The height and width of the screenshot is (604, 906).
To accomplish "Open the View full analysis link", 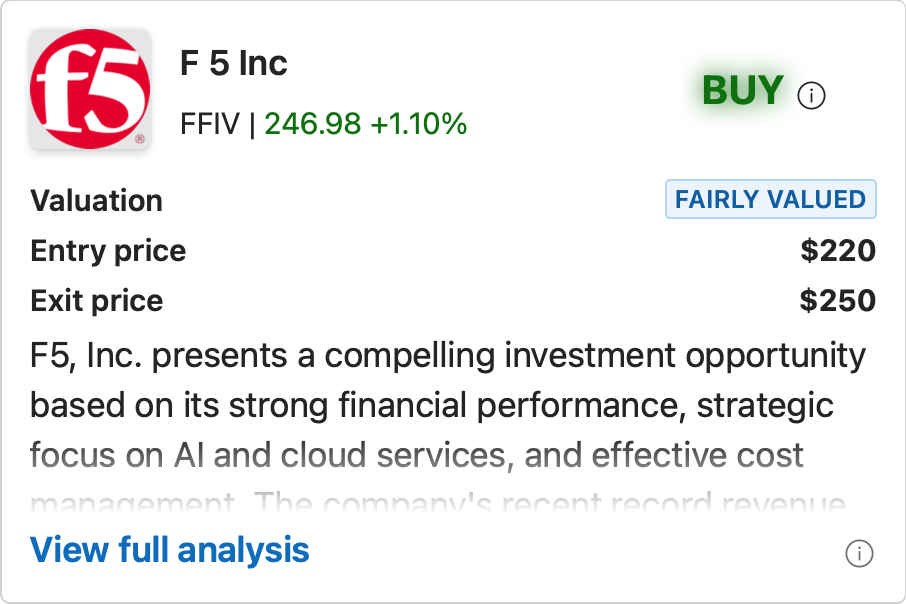I will [x=169, y=549].
